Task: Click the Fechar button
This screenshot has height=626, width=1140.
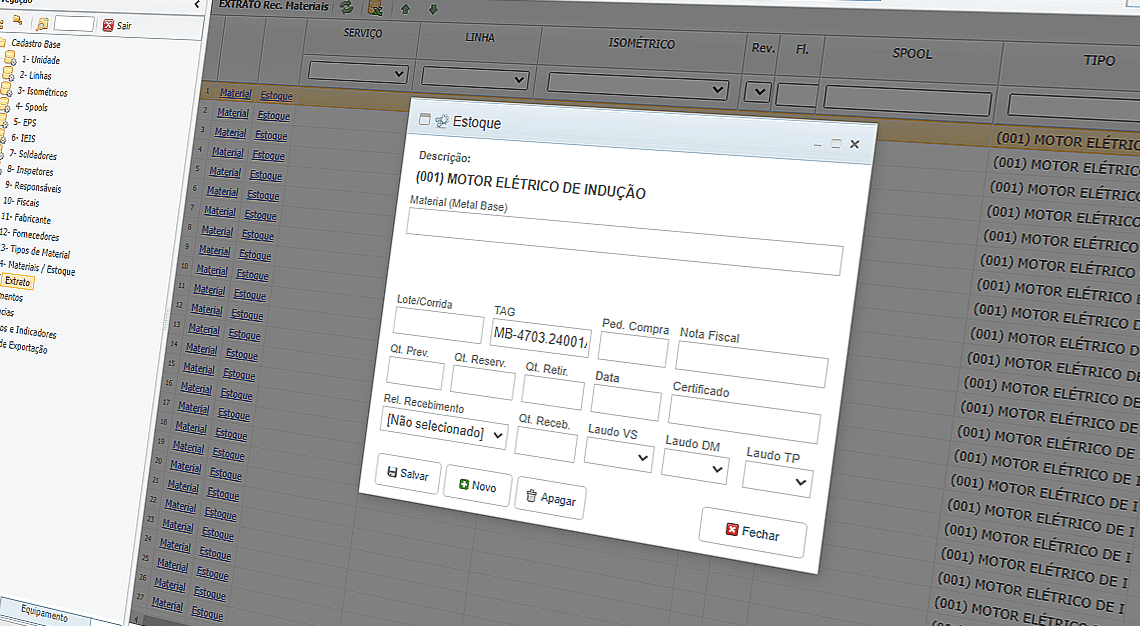Action: tap(752, 533)
